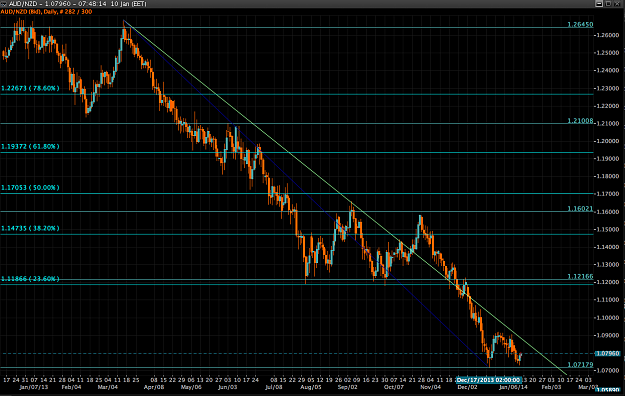Click the highlighted current price tag 1.07960
625x396 pixels.
coord(607,353)
